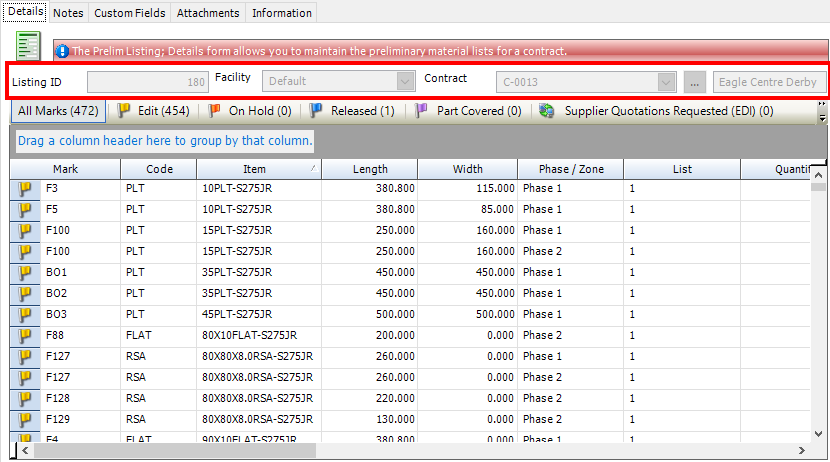Open Supplier Quotations Requested (EDI) filter
830x462 pixels.
[657, 111]
